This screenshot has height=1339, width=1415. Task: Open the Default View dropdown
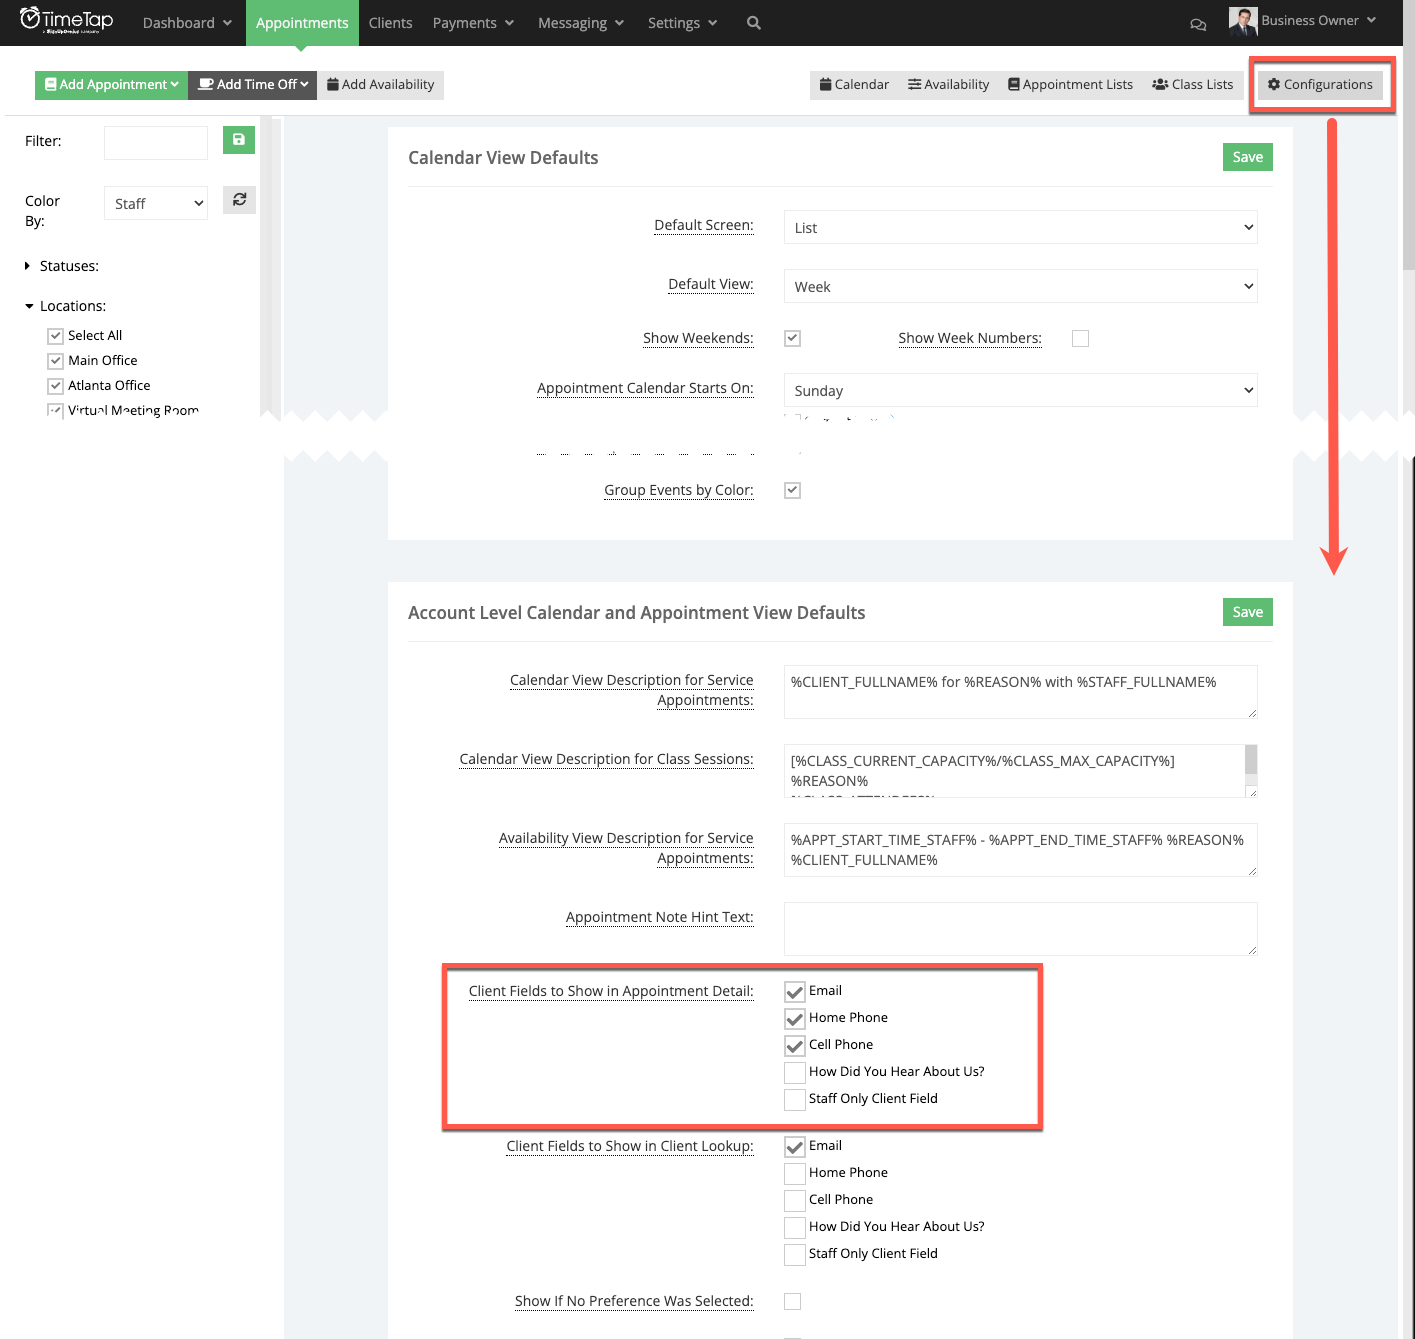[x=1020, y=286]
